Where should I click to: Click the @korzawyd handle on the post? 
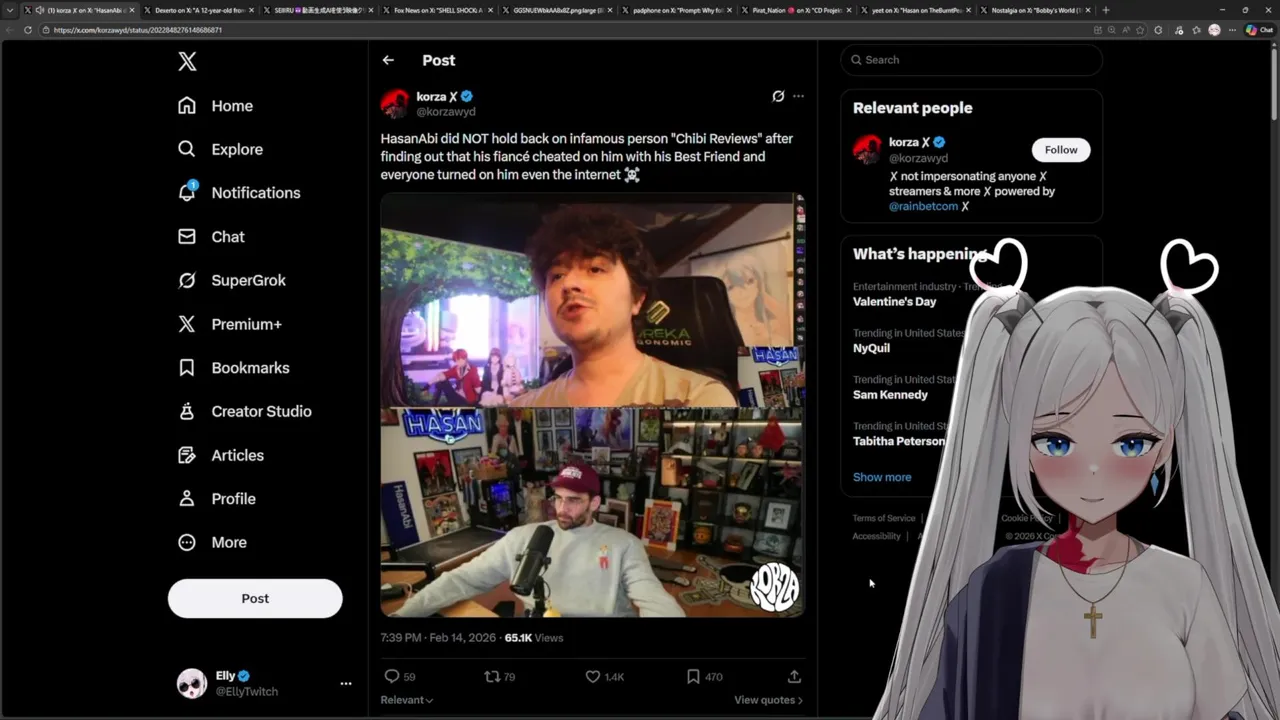[x=446, y=112]
